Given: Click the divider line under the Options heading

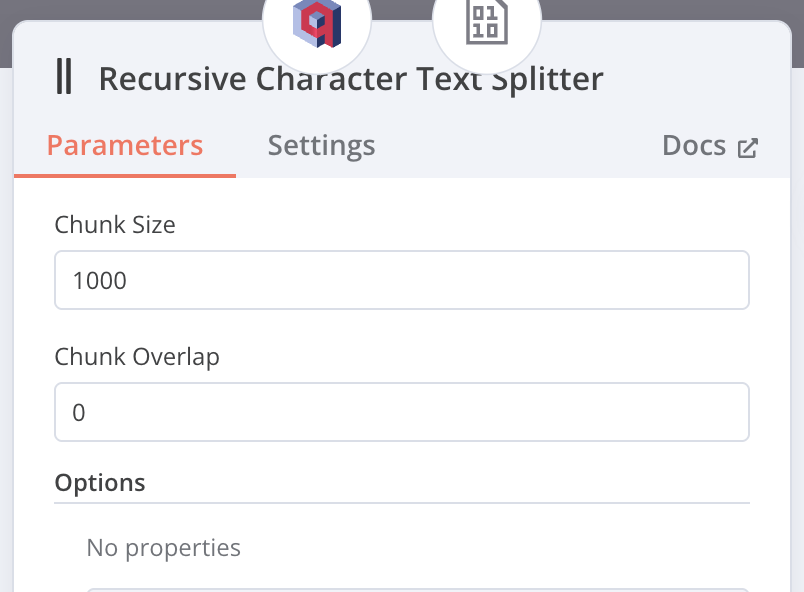Looking at the screenshot, I should [401, 503].
